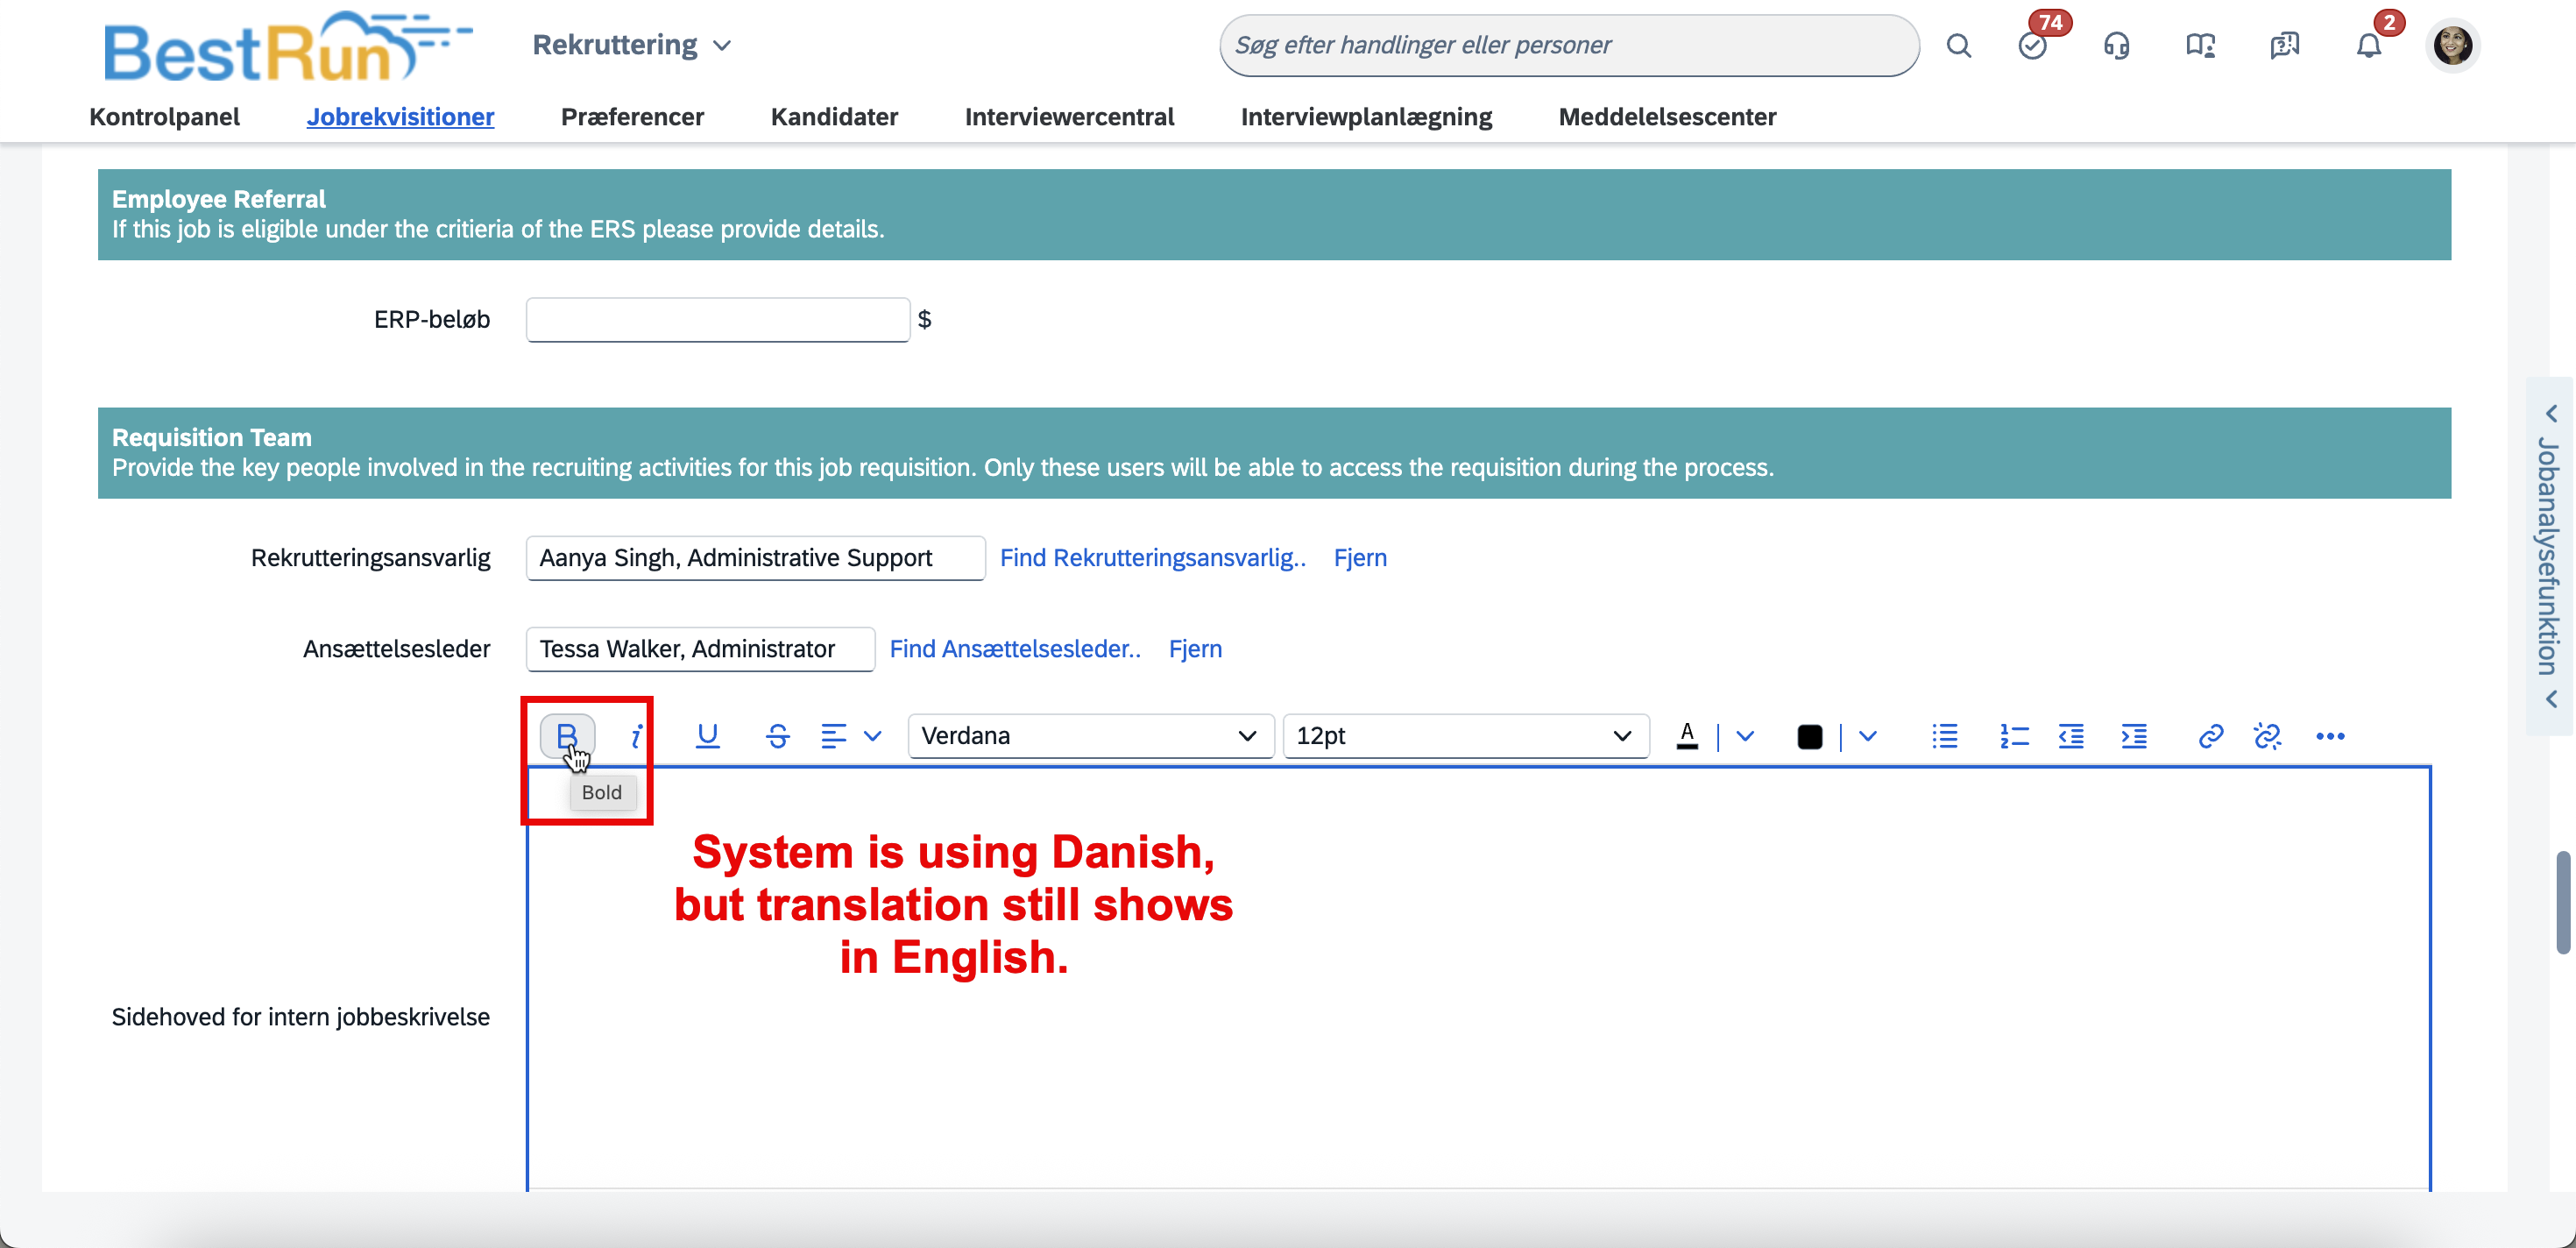Click inside the job description rich text area
The height and width of the screenshot is (1248, 2576).
(x=1479, y=980)
